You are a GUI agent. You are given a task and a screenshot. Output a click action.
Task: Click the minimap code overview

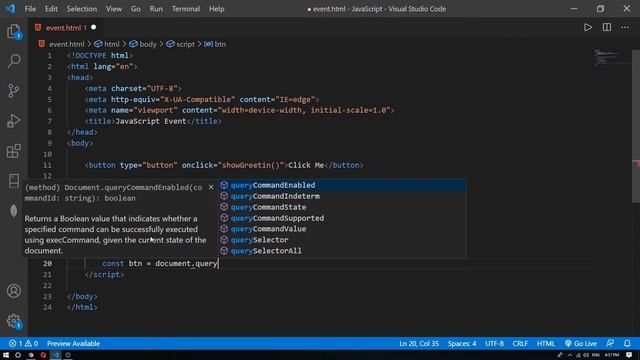tap(611, 58)
